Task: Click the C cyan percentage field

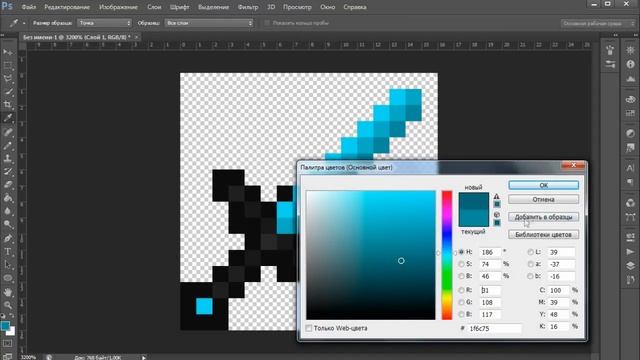Action: pyautogui.click(x=558, y=290)
